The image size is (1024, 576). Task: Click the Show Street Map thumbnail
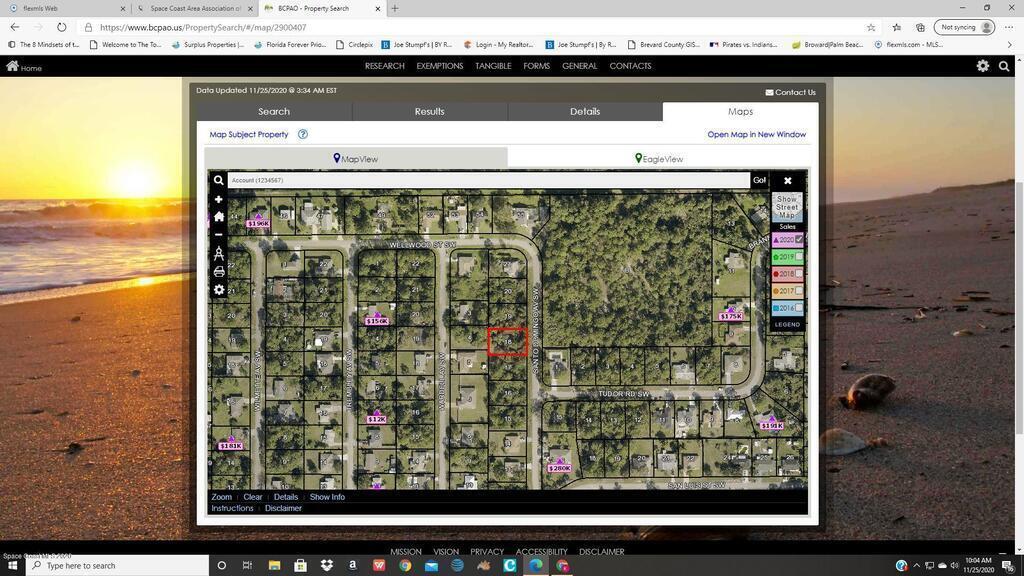pyautogui.click(x=787, y=206)
